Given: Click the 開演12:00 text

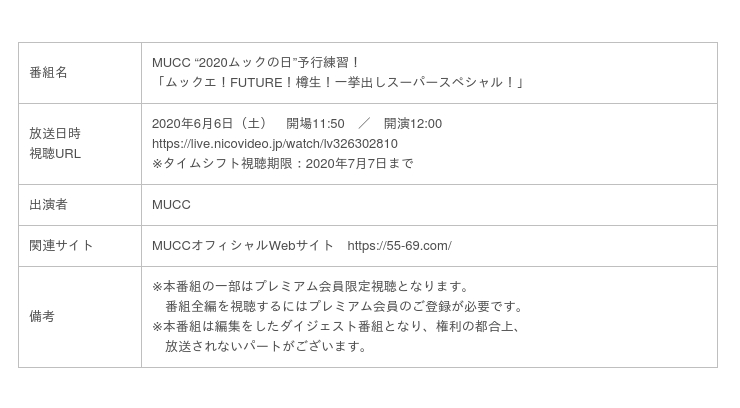Looking at the screenshot, I should (x=413, y=124).
